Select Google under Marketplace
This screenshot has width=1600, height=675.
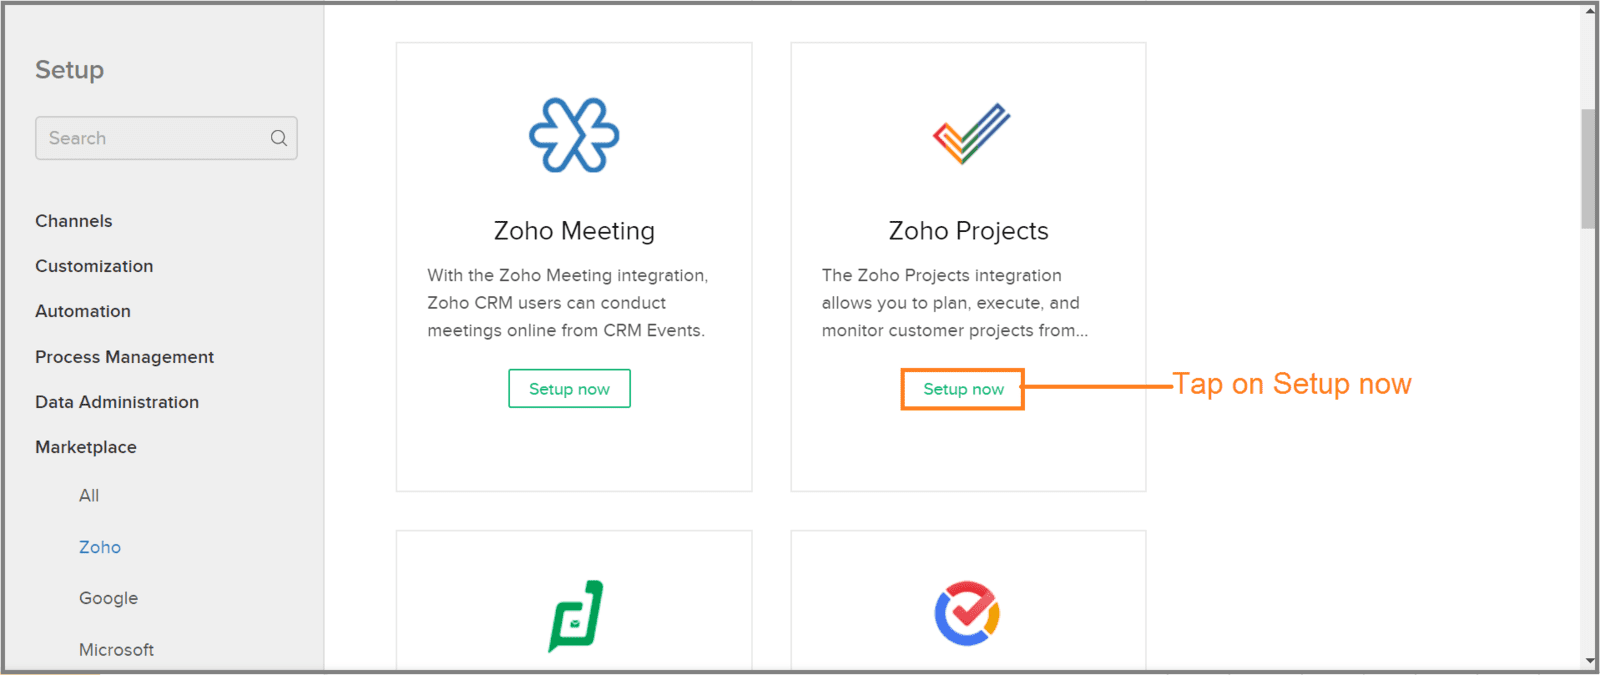tap(109, 598)
